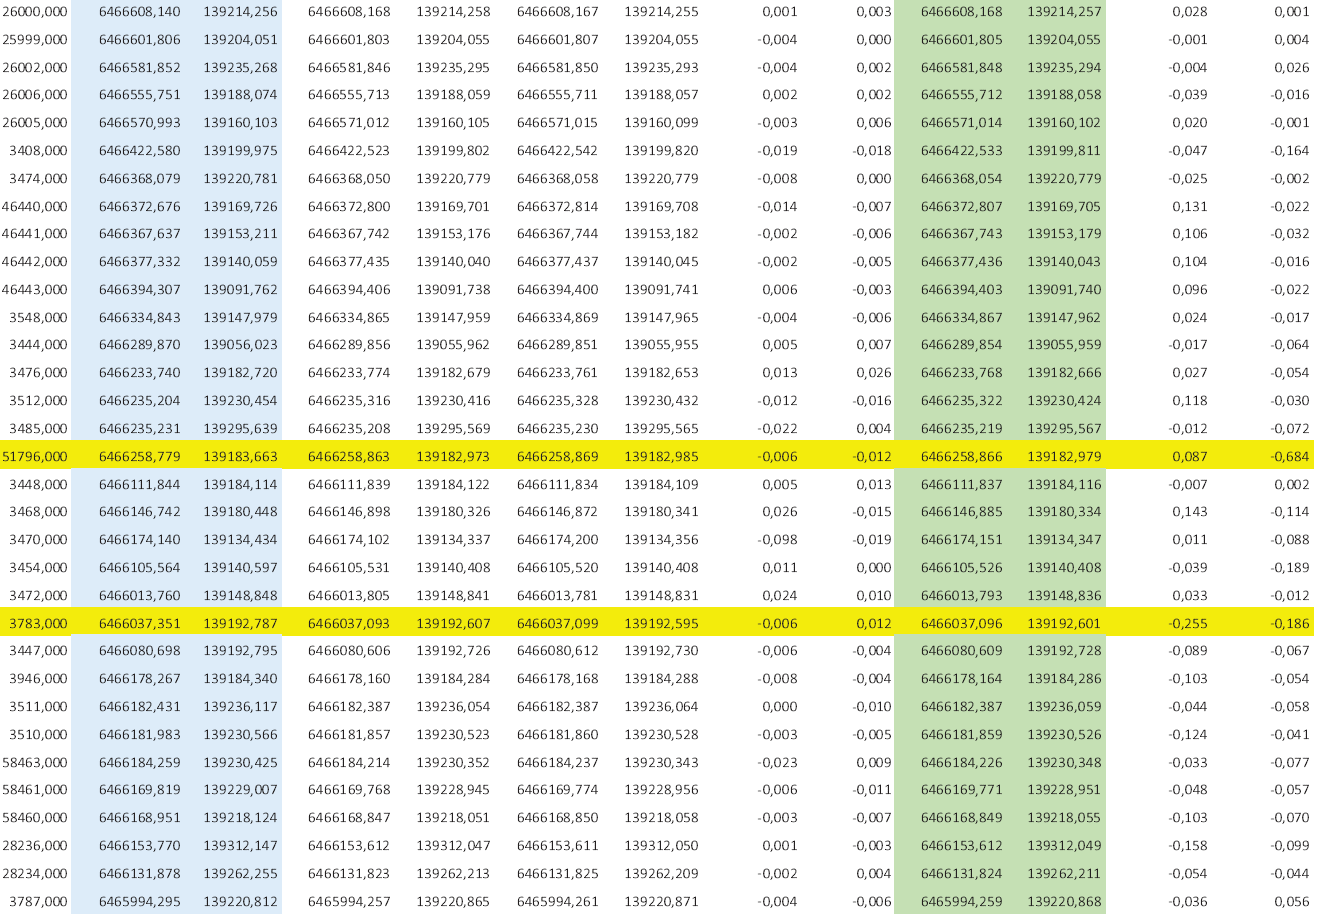Select the difference value 0,131

point(1189,207)
